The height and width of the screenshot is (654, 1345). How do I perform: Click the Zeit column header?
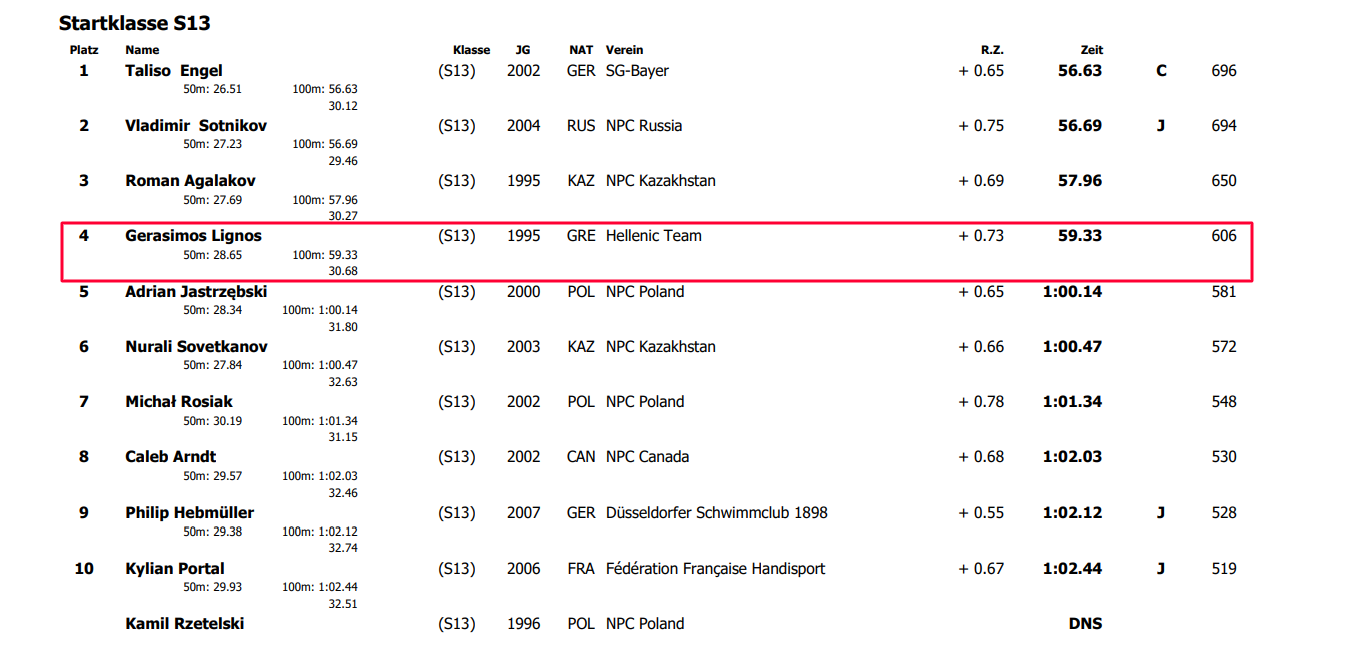(x=1092, y=50)
